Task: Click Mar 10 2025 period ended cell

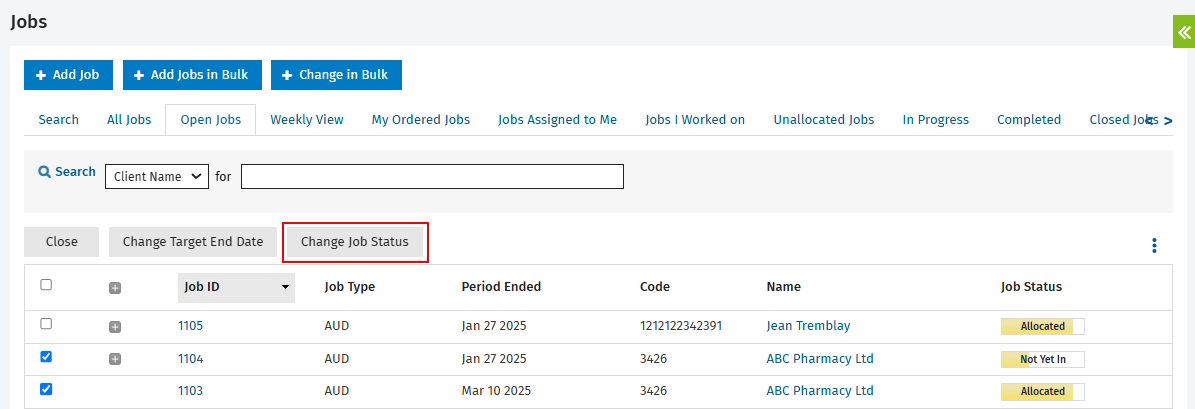Action: (x=496, y=391)
